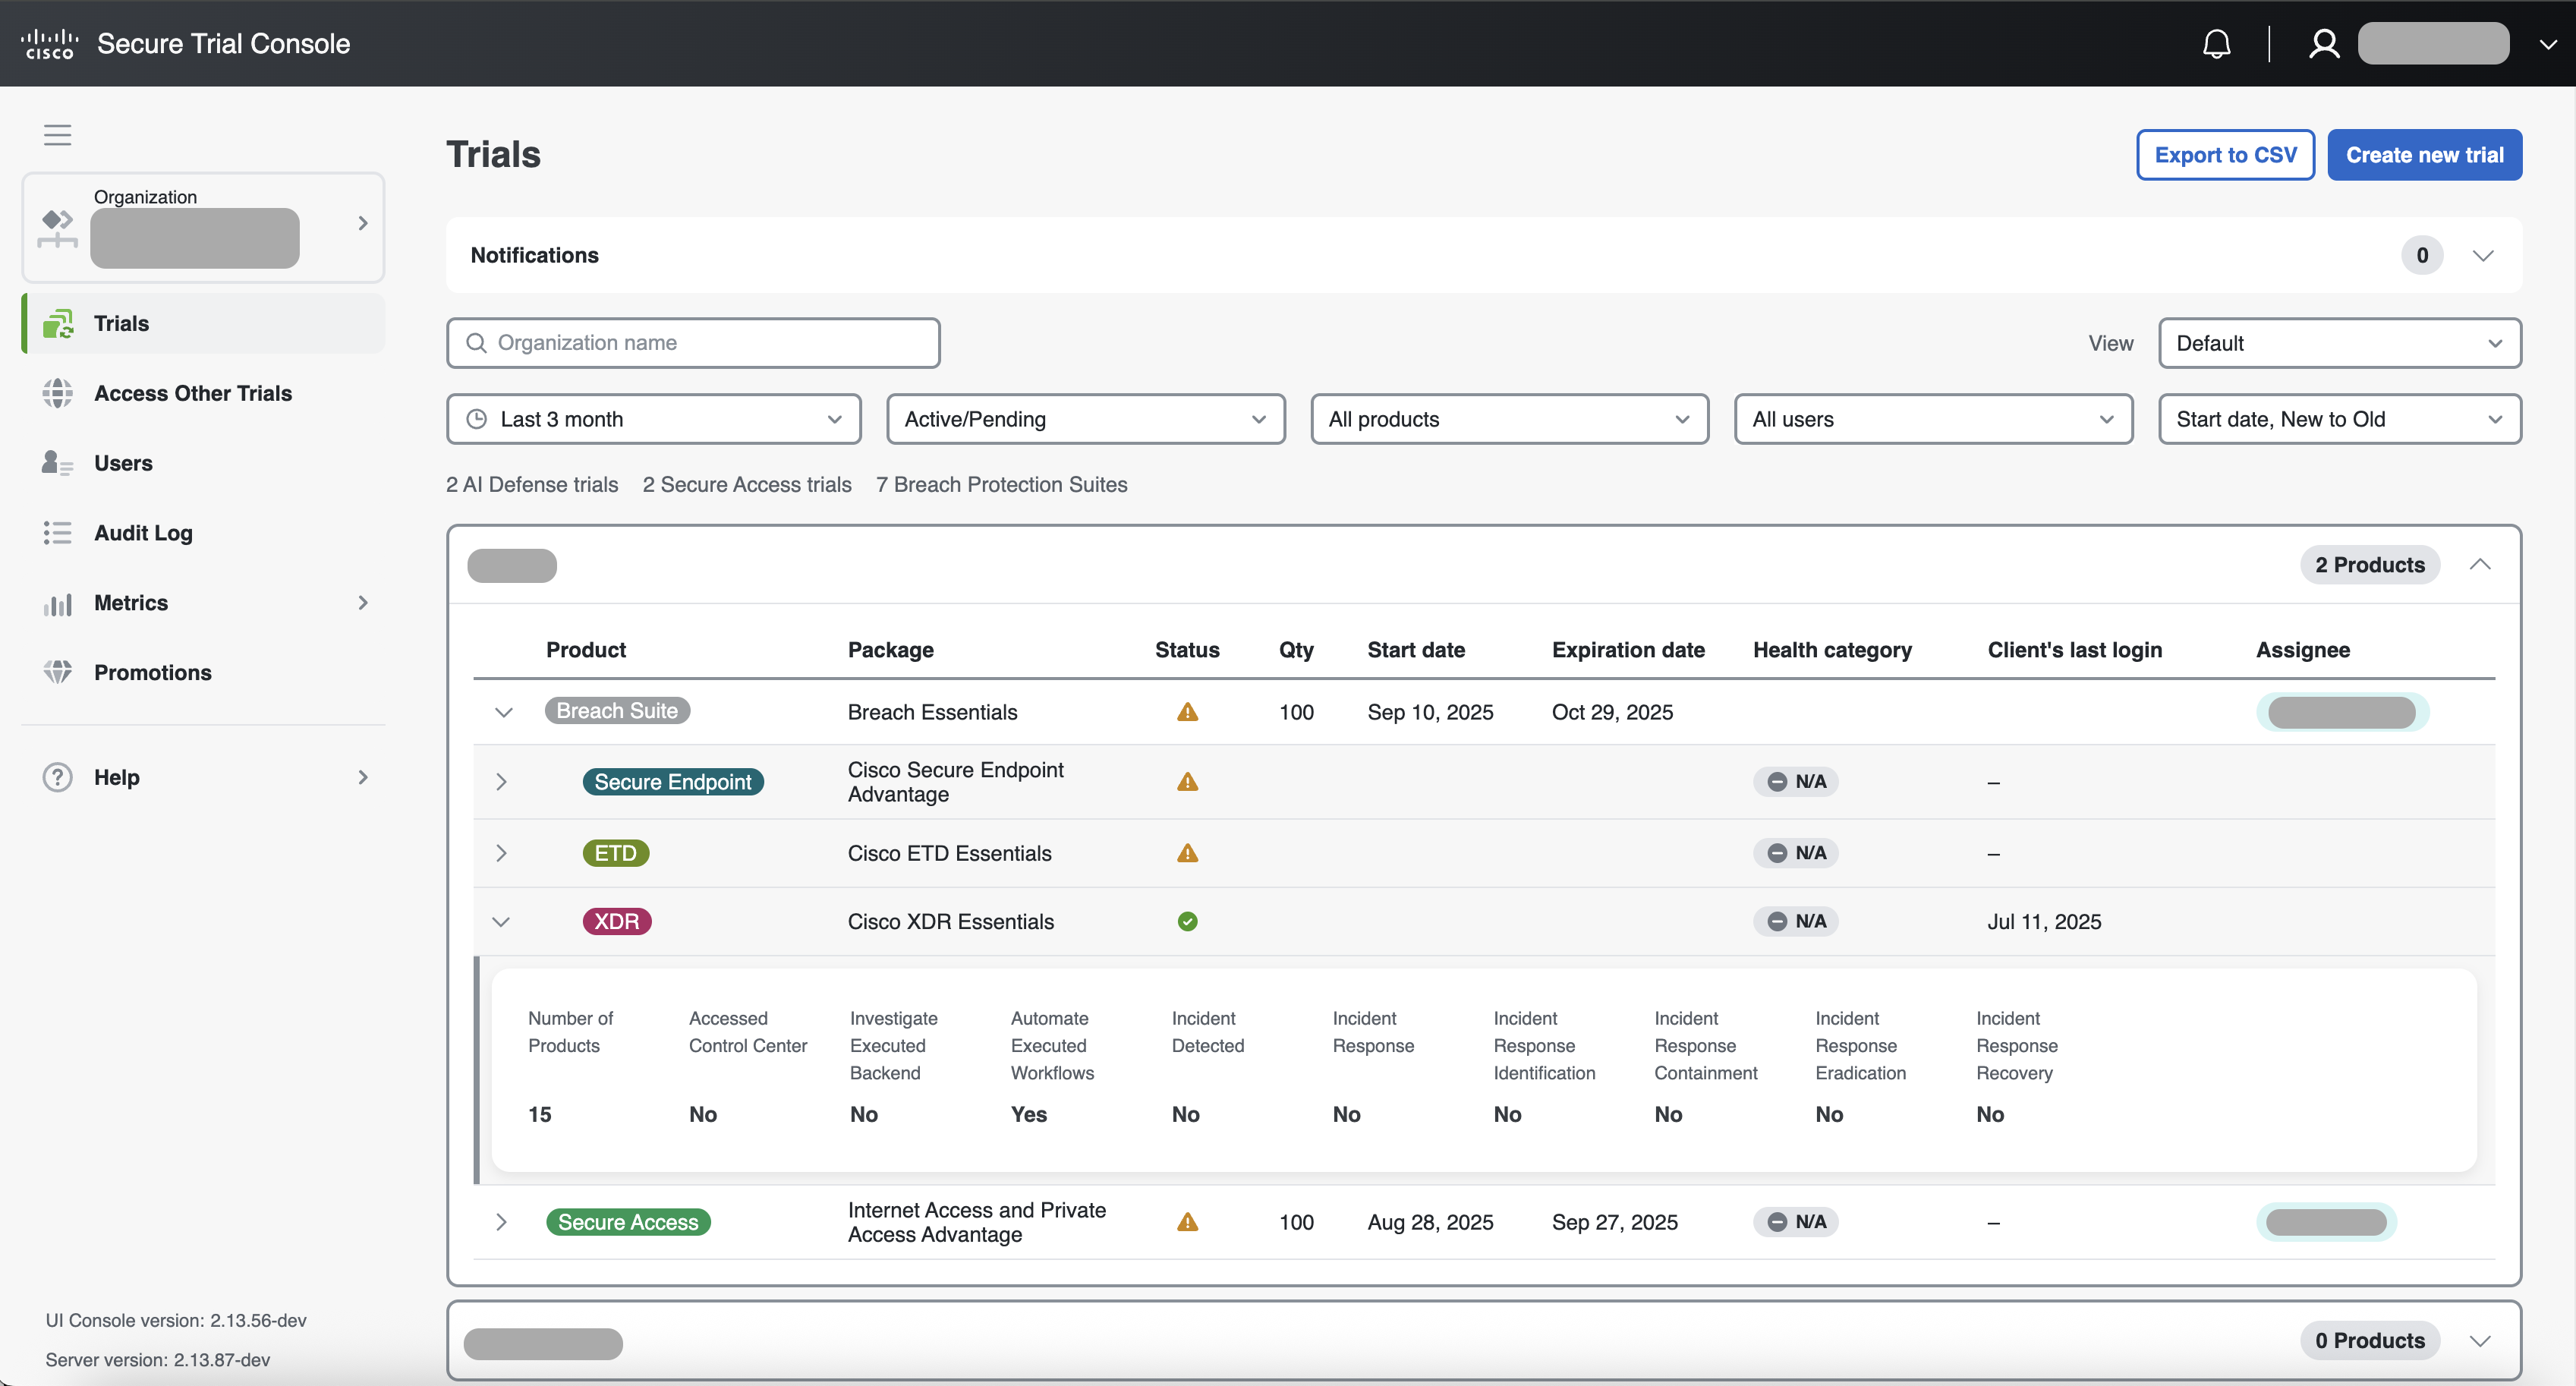Click the XDR product tag
This screenshot has height=1386, width=2576.
(x=617, y=922)
